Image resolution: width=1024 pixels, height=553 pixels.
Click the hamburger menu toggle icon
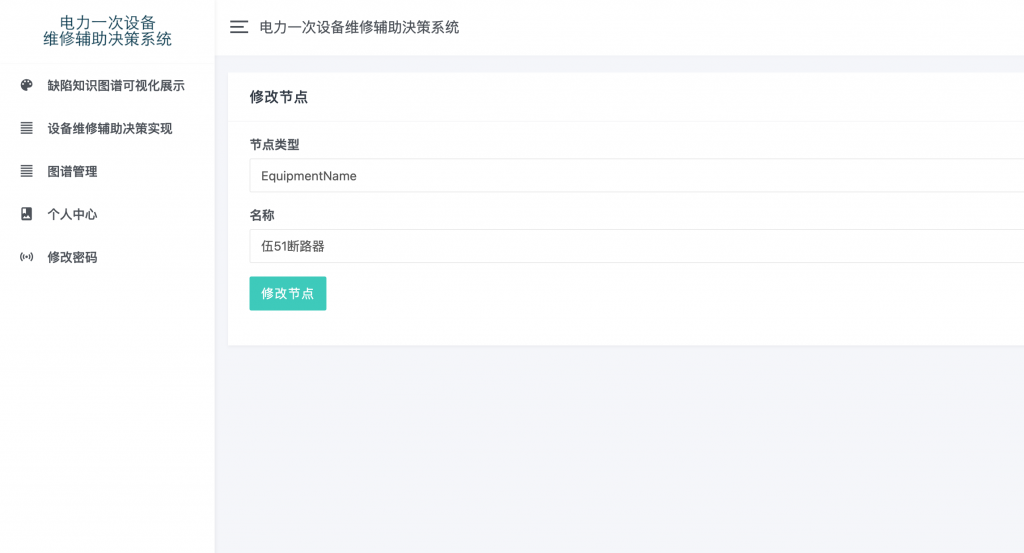239,27
